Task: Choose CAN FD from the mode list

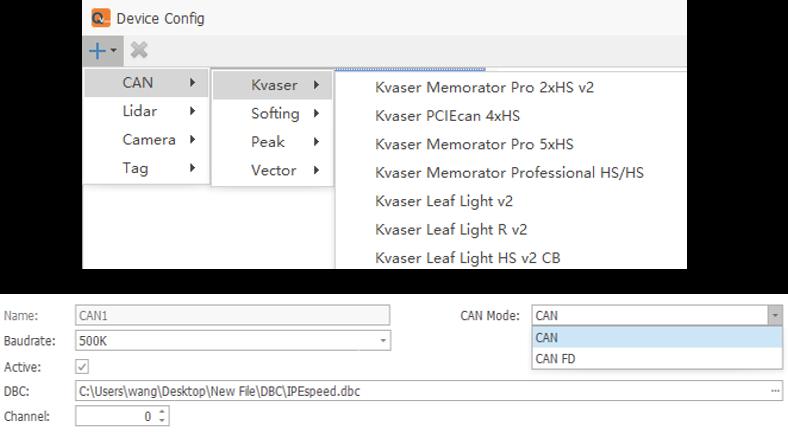Action: tap(556, 359)
